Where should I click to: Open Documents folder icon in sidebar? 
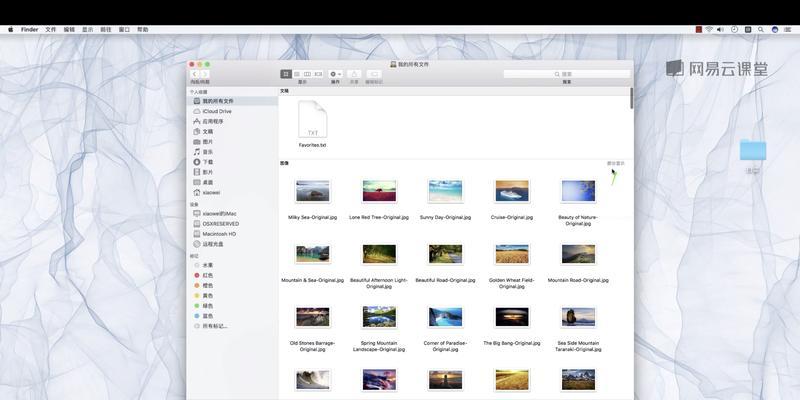197,132
